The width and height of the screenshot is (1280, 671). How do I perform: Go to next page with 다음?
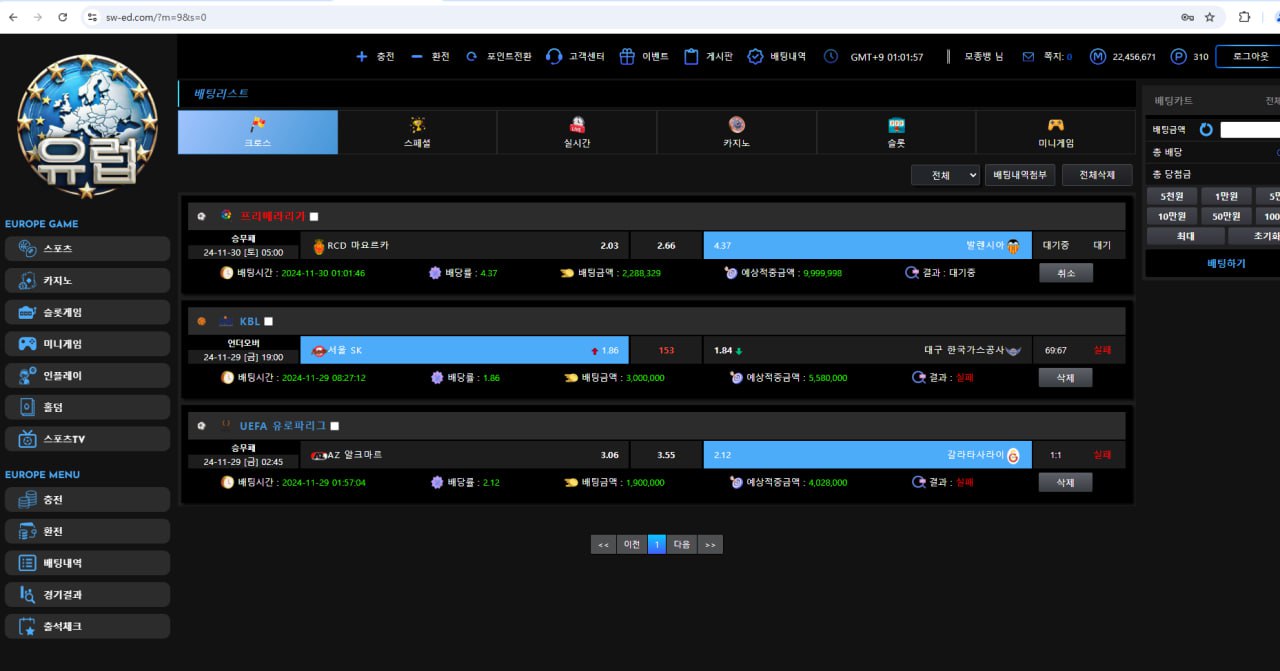point(682,544)
